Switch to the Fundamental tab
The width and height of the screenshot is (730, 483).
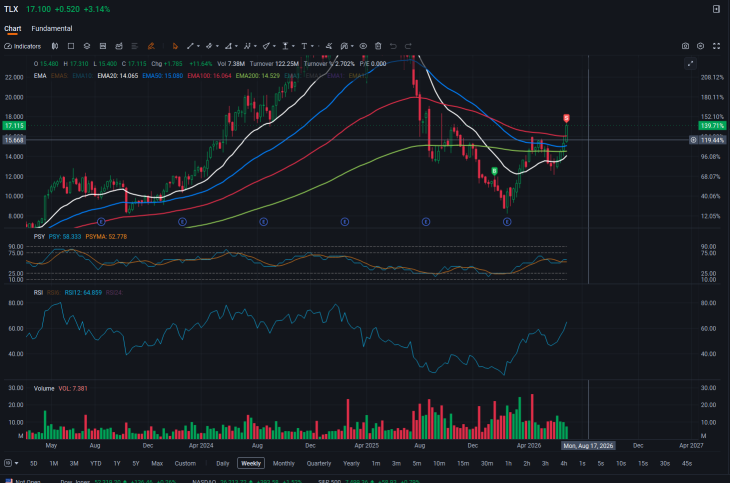(x=52, y=28)
